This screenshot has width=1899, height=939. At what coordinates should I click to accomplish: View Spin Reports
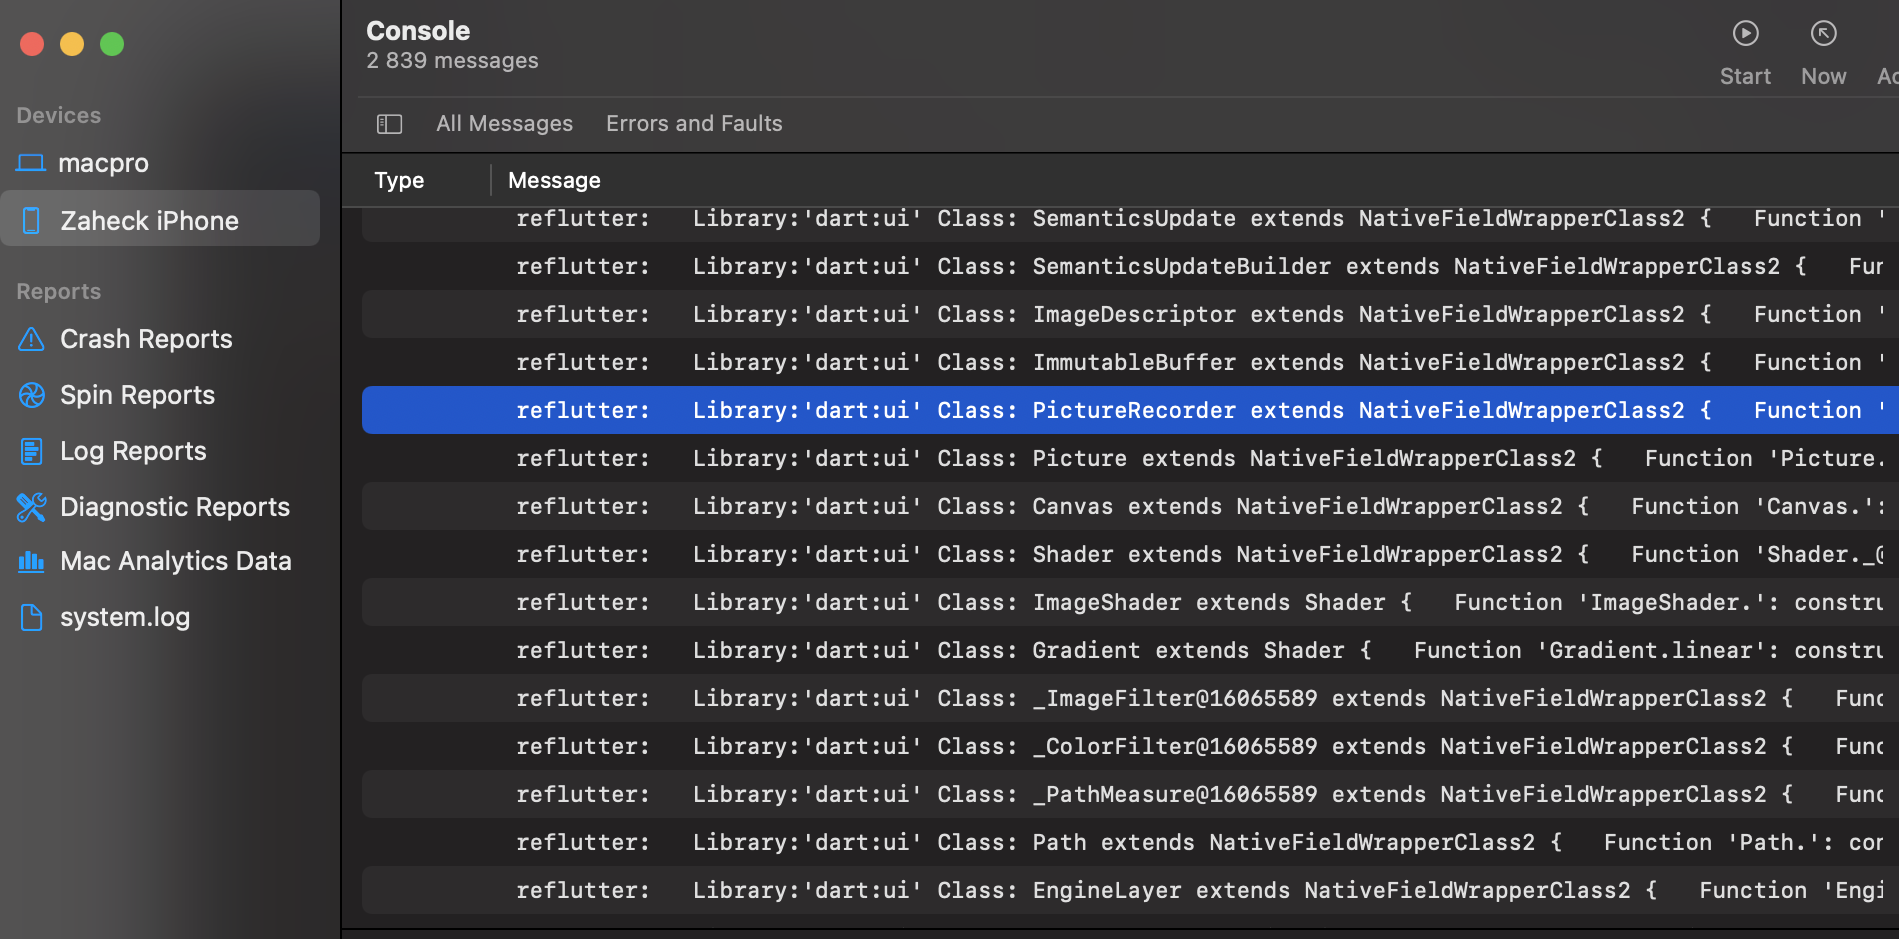(x=137, y=394)
